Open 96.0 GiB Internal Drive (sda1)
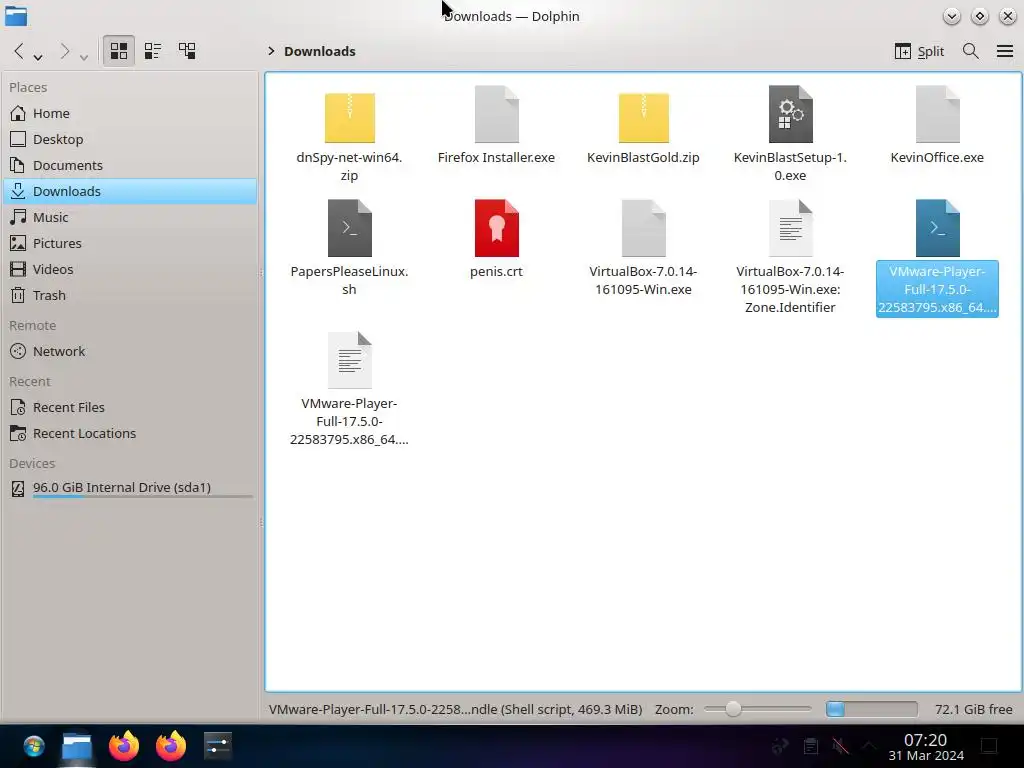This screenshot has width=1024, height=768. [x=130, y=488]
